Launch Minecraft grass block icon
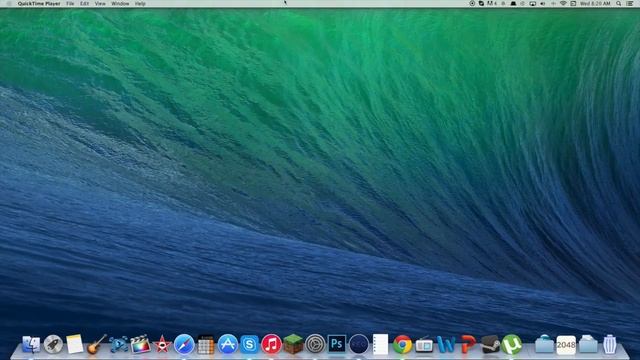The width and height of the screenshot is (640, 360). coord(293,344)
